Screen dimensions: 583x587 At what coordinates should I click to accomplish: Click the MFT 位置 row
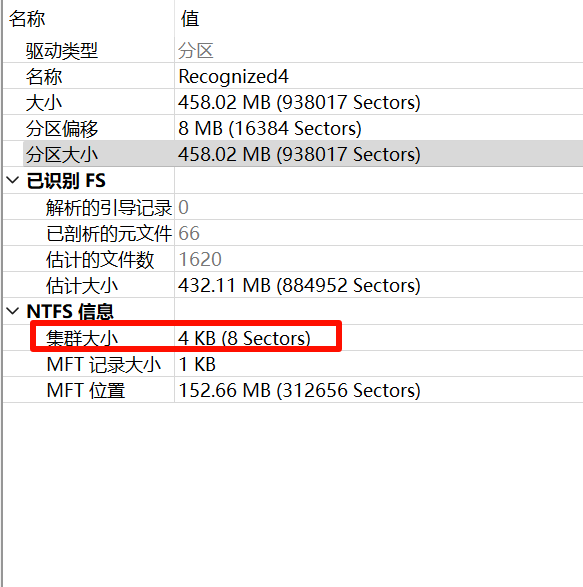(x=293, y=390)
